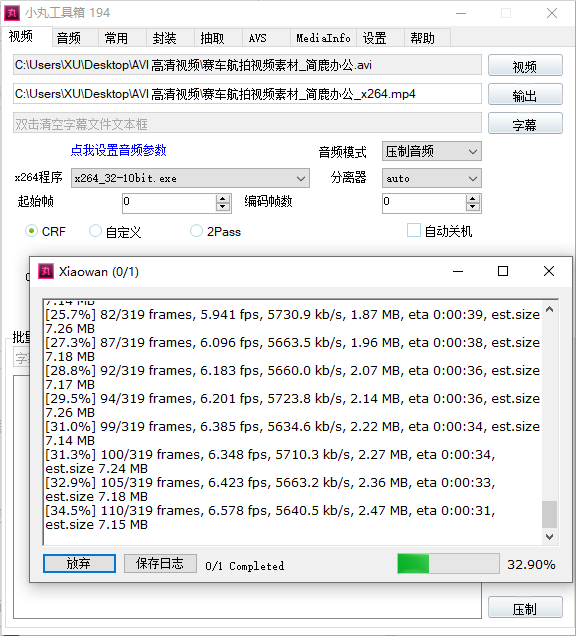The image size is (576, 636).
Task: Click the output mp4 path field
Action: [x=247, y=94]
